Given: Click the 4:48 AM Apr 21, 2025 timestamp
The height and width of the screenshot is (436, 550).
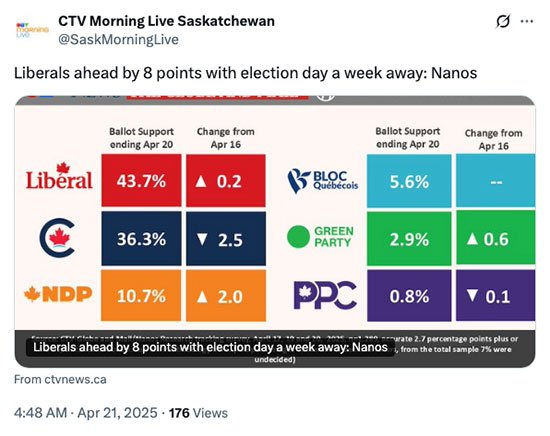Looking at the screenshot, I should (x=86, y=413).
